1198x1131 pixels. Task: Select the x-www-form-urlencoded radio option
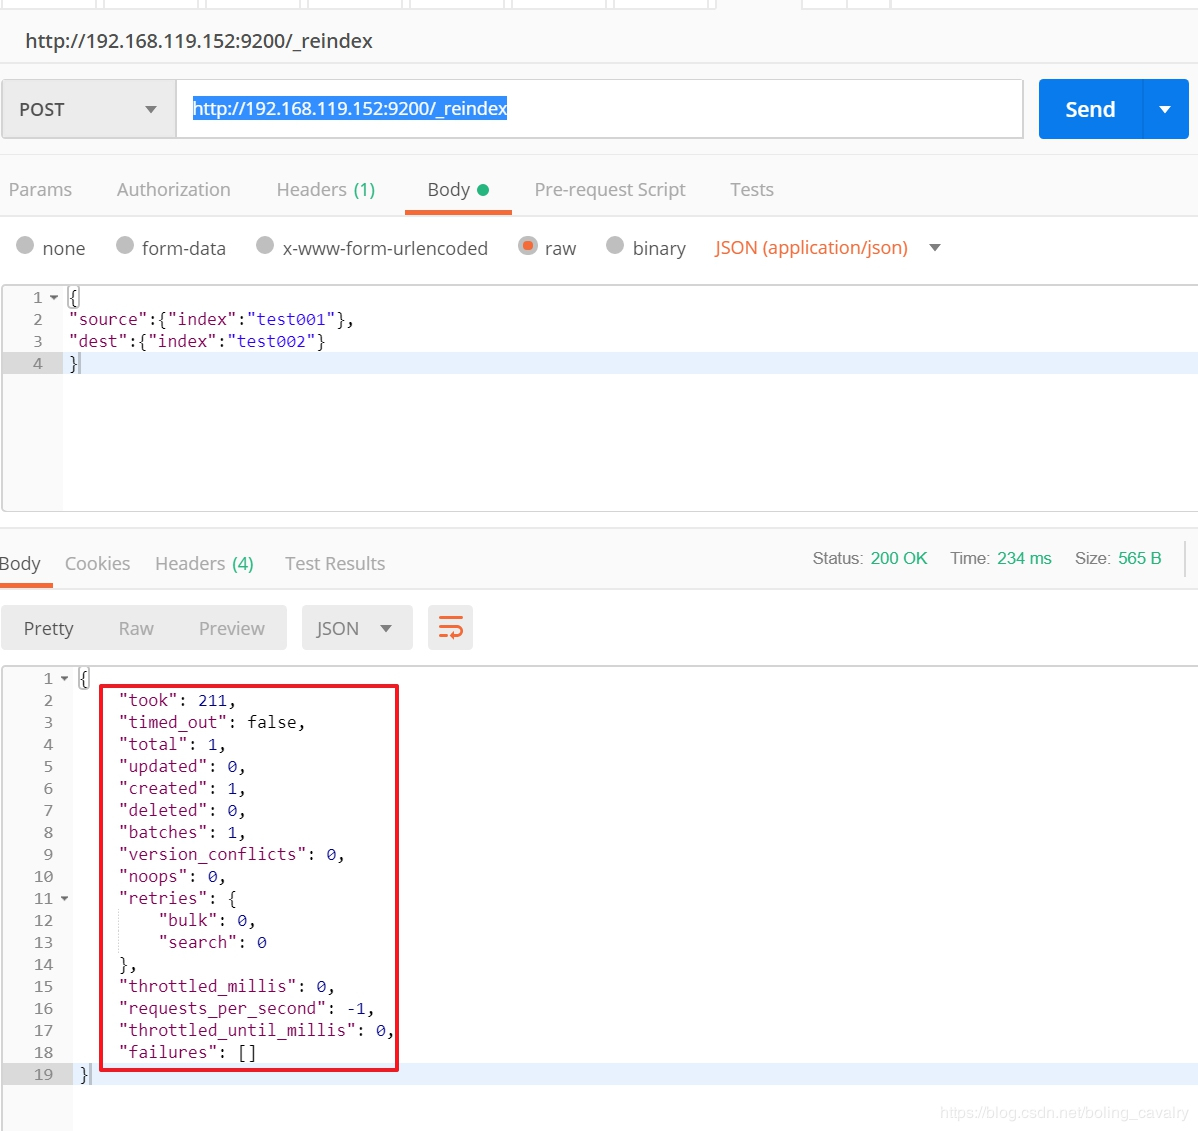point(265,245)
